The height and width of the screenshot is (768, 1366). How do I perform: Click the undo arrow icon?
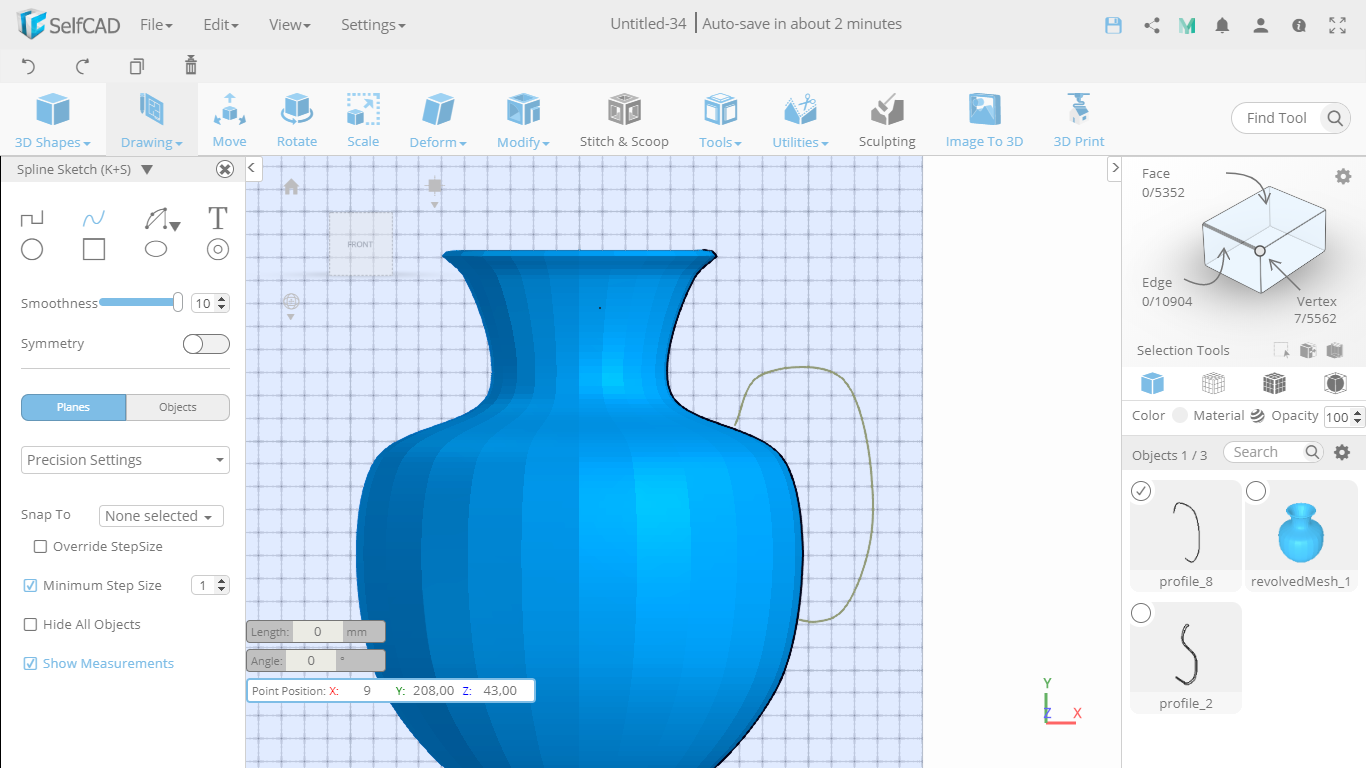click(29, 66)
